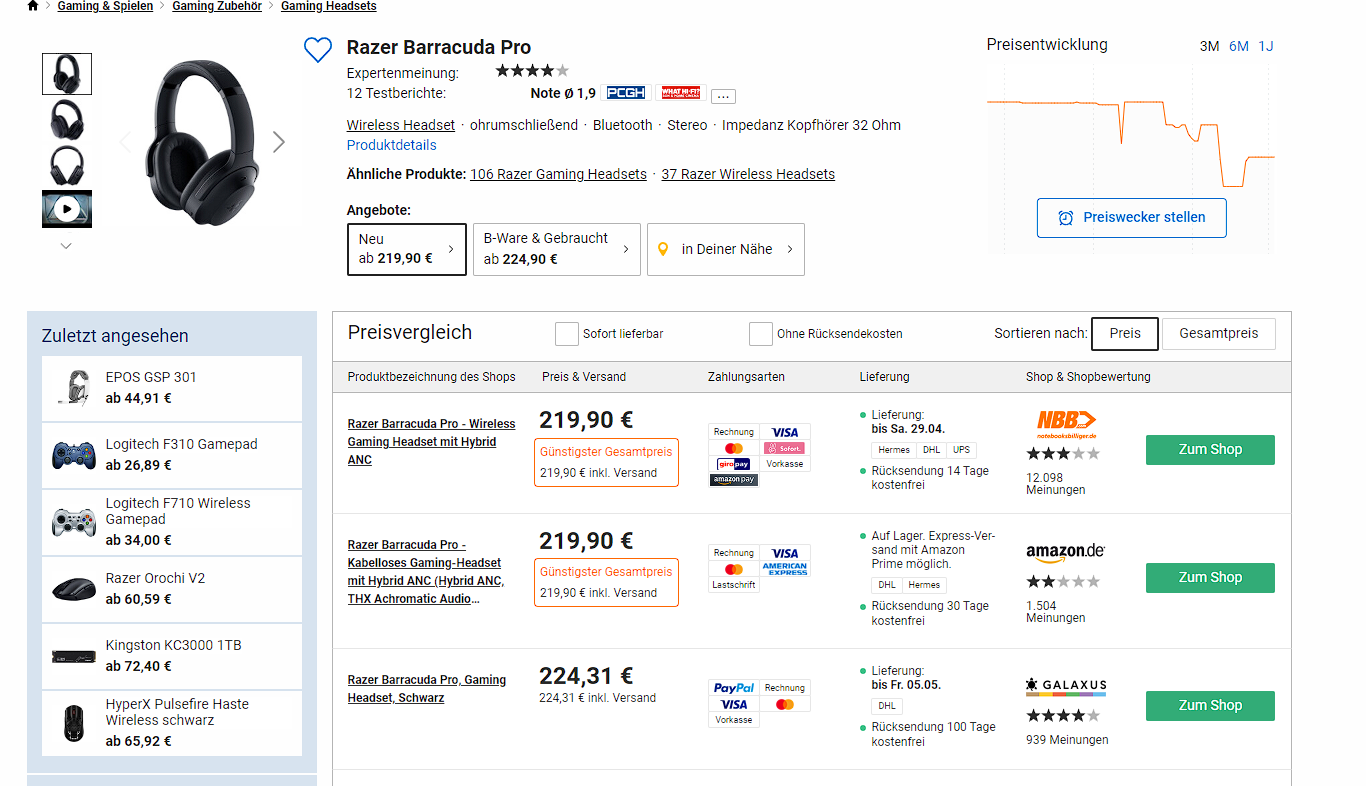This screenshot has width=1366, height=786.
Task: Go to Gaming Headsets breadcrumb
Action: pyautogui.click(x=329, y=6)
